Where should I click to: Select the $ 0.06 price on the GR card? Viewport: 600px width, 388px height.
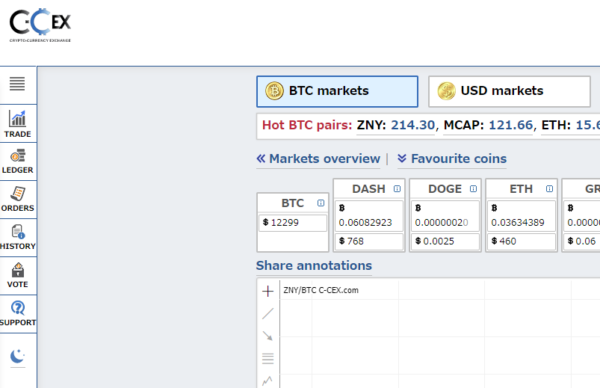[x=582, y=241]
